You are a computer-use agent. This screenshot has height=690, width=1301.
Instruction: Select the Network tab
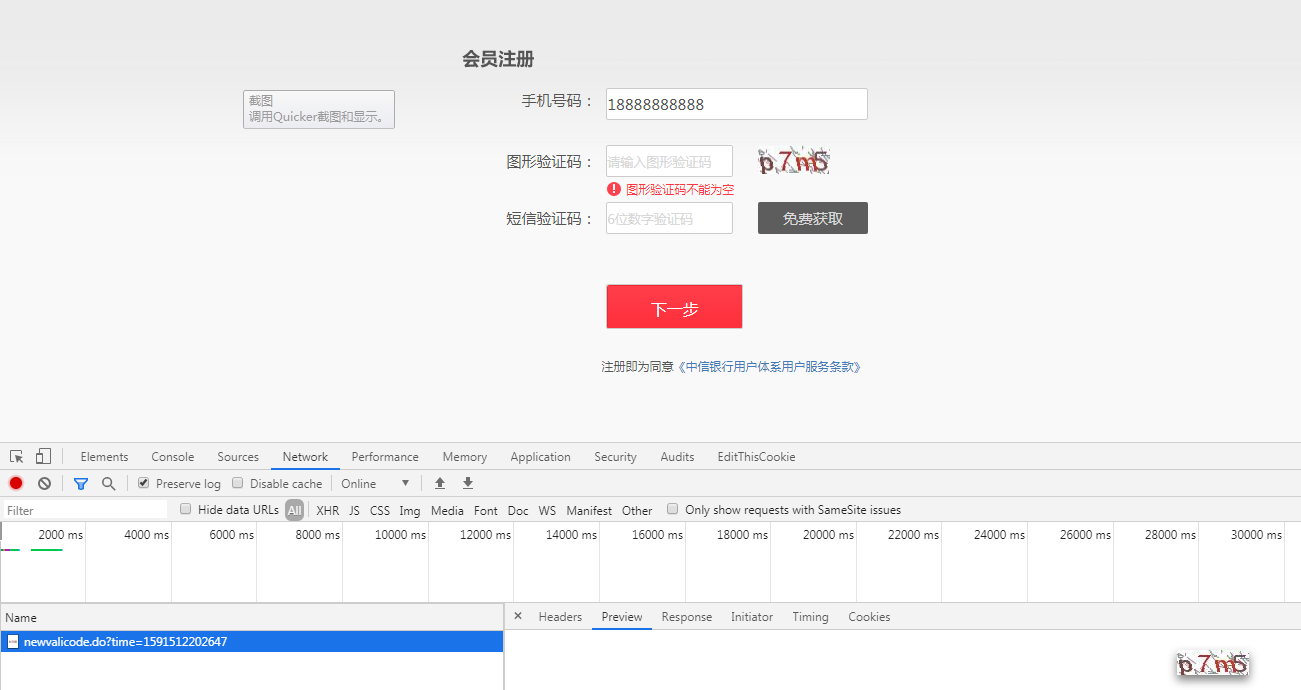[305, 457]
